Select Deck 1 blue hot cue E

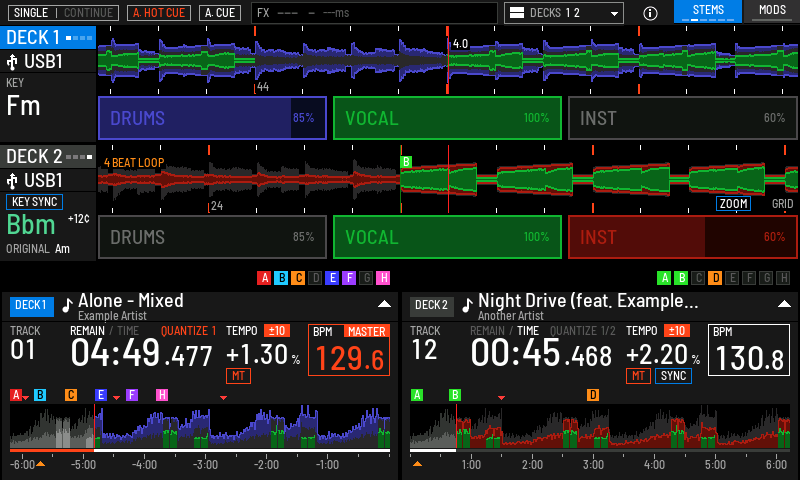[332, 278]
